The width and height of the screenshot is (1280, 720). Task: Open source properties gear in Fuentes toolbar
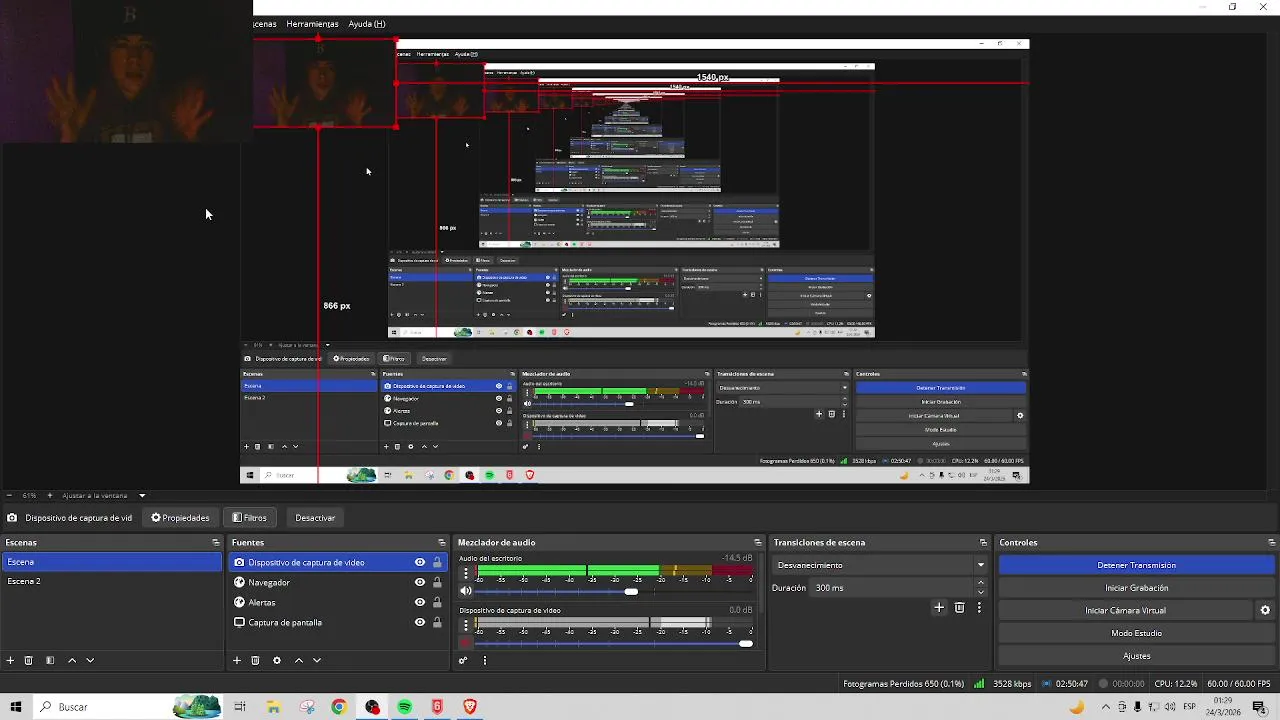(x=277, y=660)
